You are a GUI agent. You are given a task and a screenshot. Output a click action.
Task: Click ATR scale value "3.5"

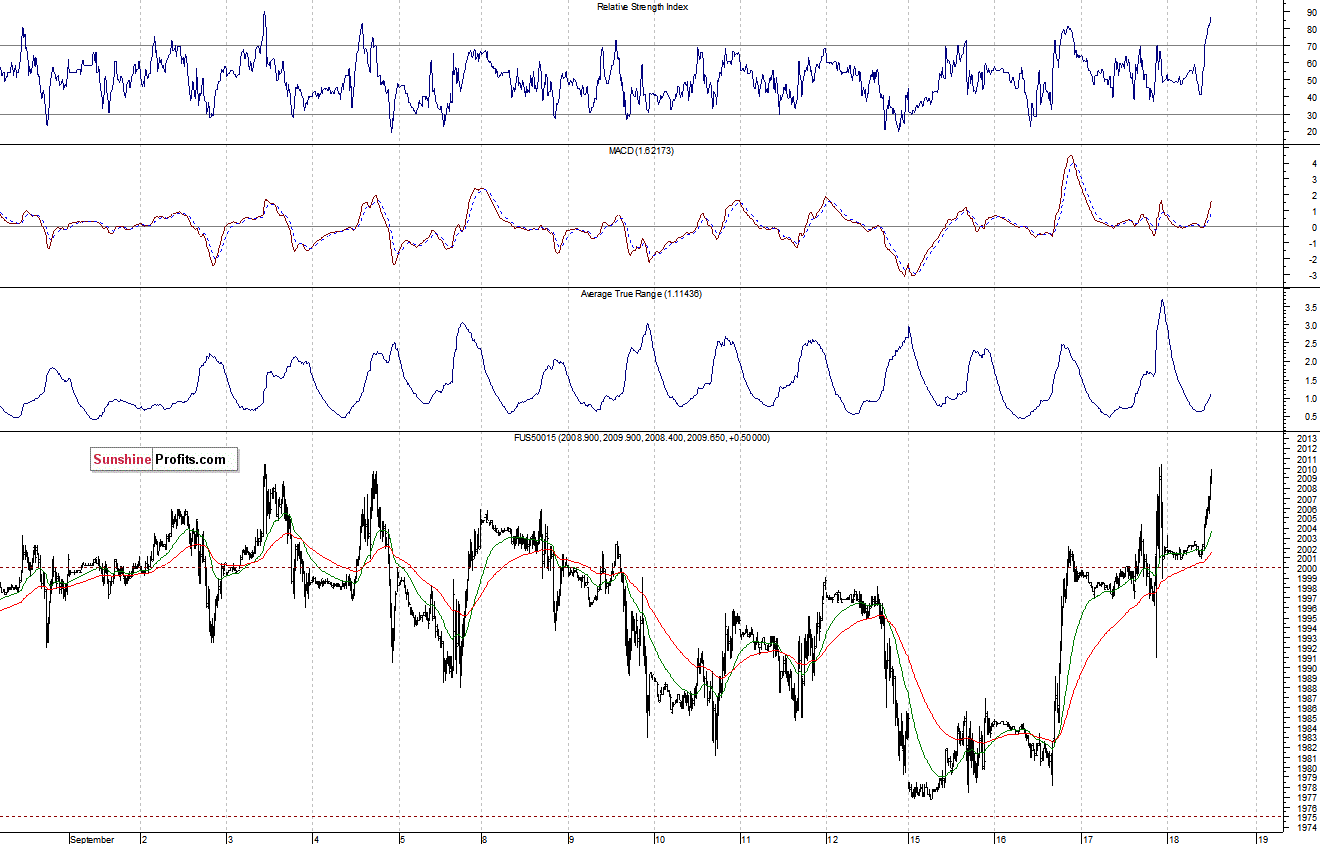pos(1309,307)
